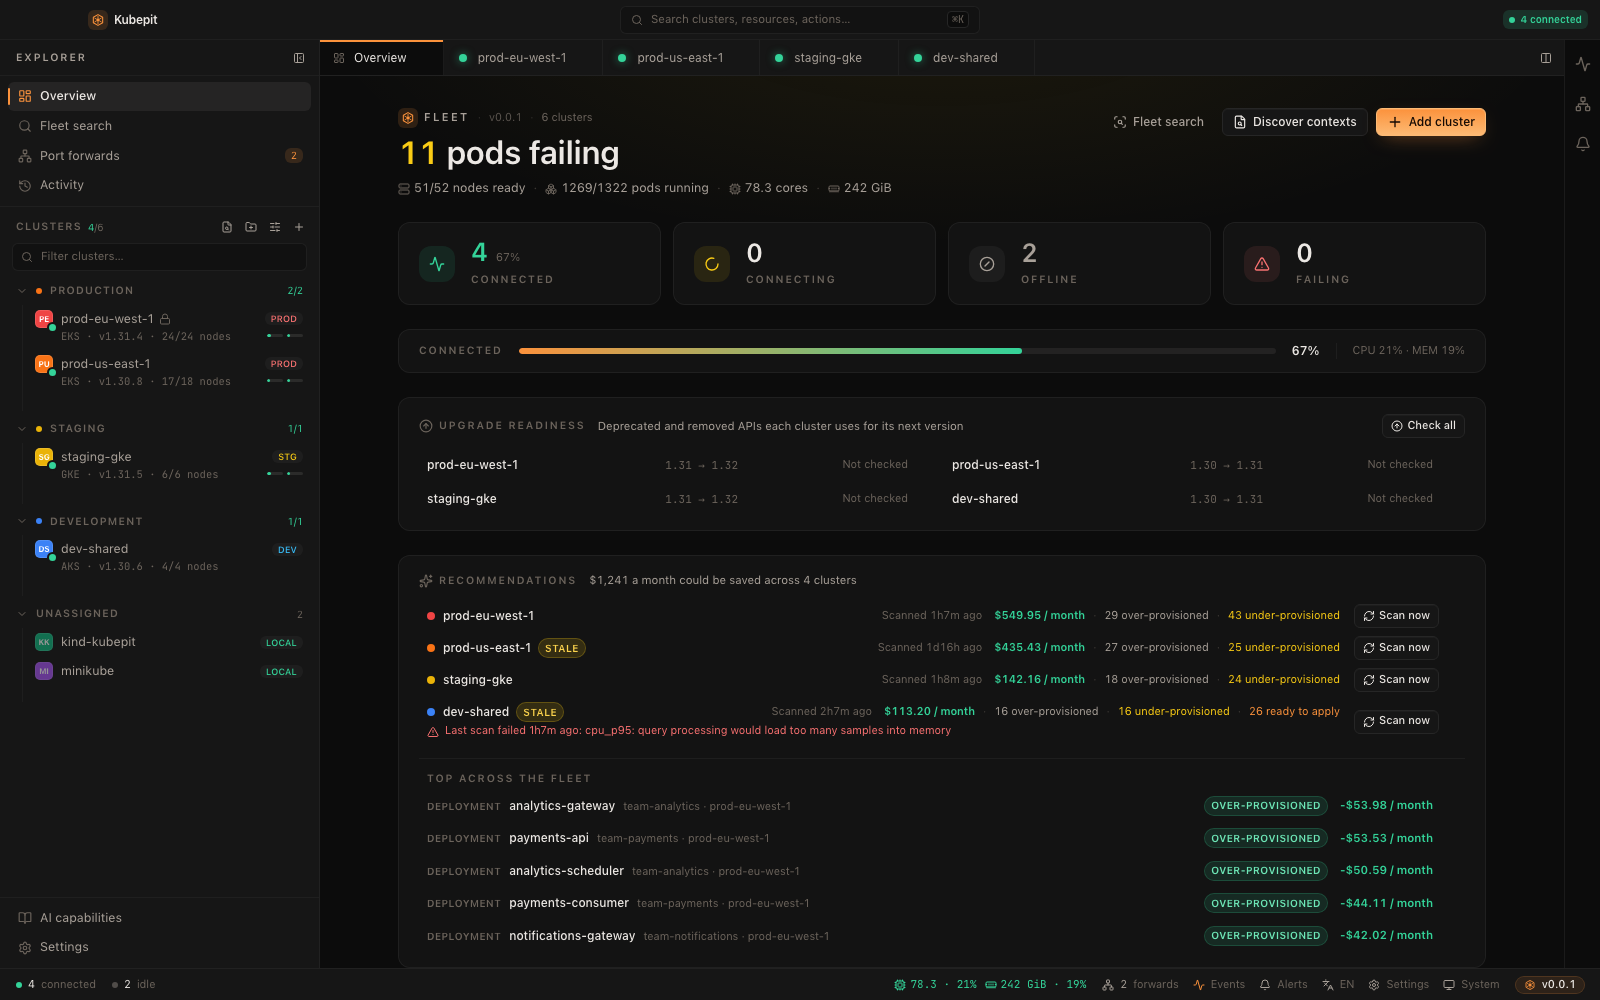
Task: Click the Add cluster button
Action: click(1431, 122)
